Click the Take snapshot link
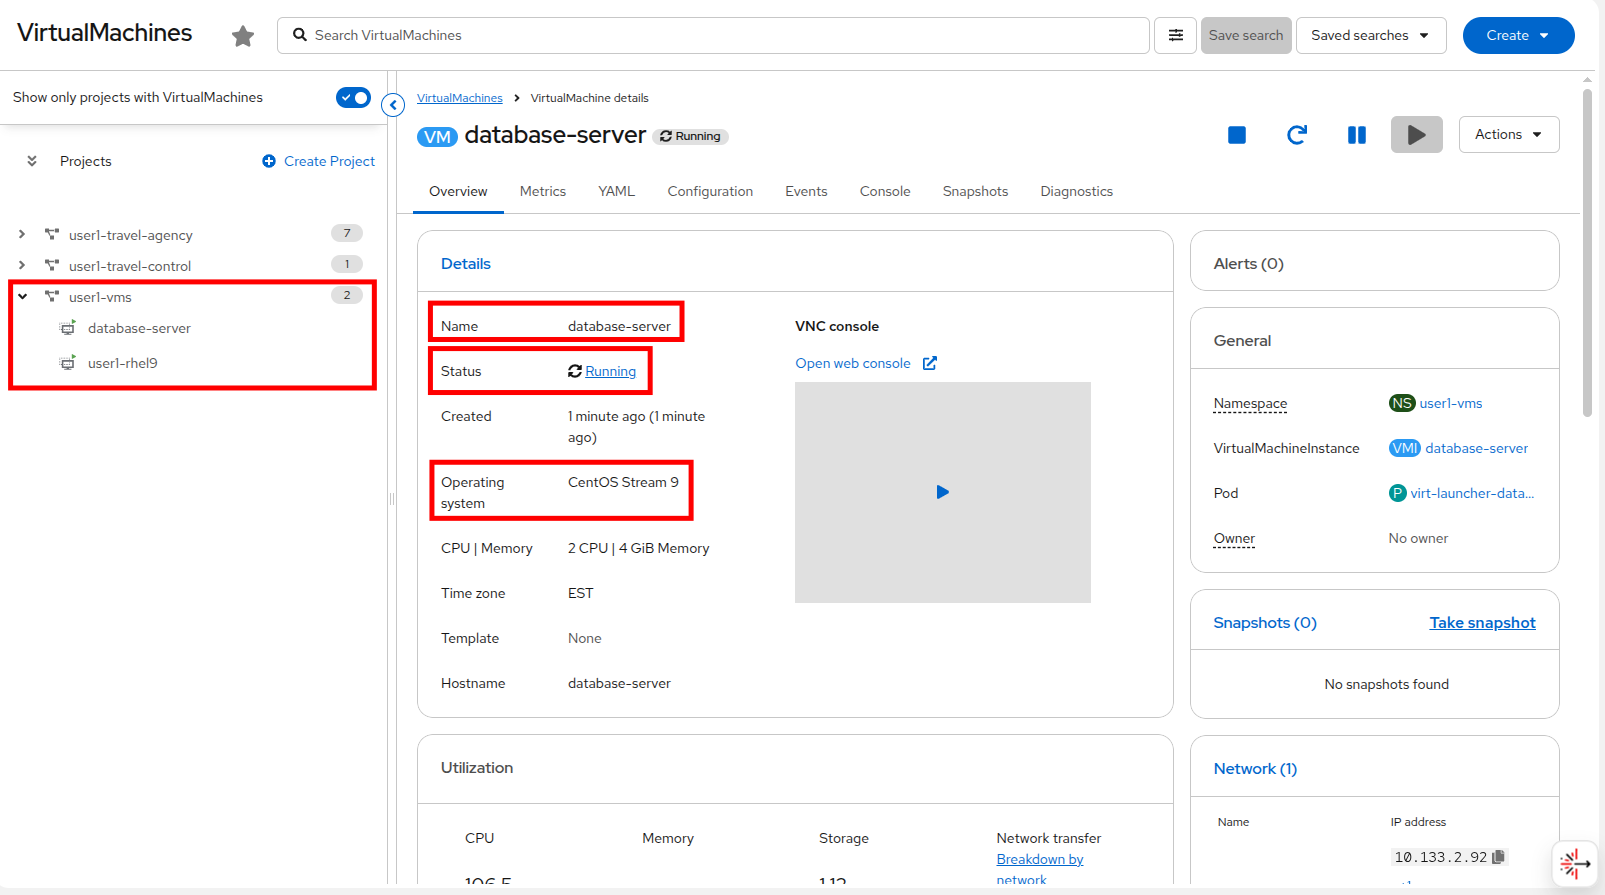1605x895 pixels. (1482, 622)
